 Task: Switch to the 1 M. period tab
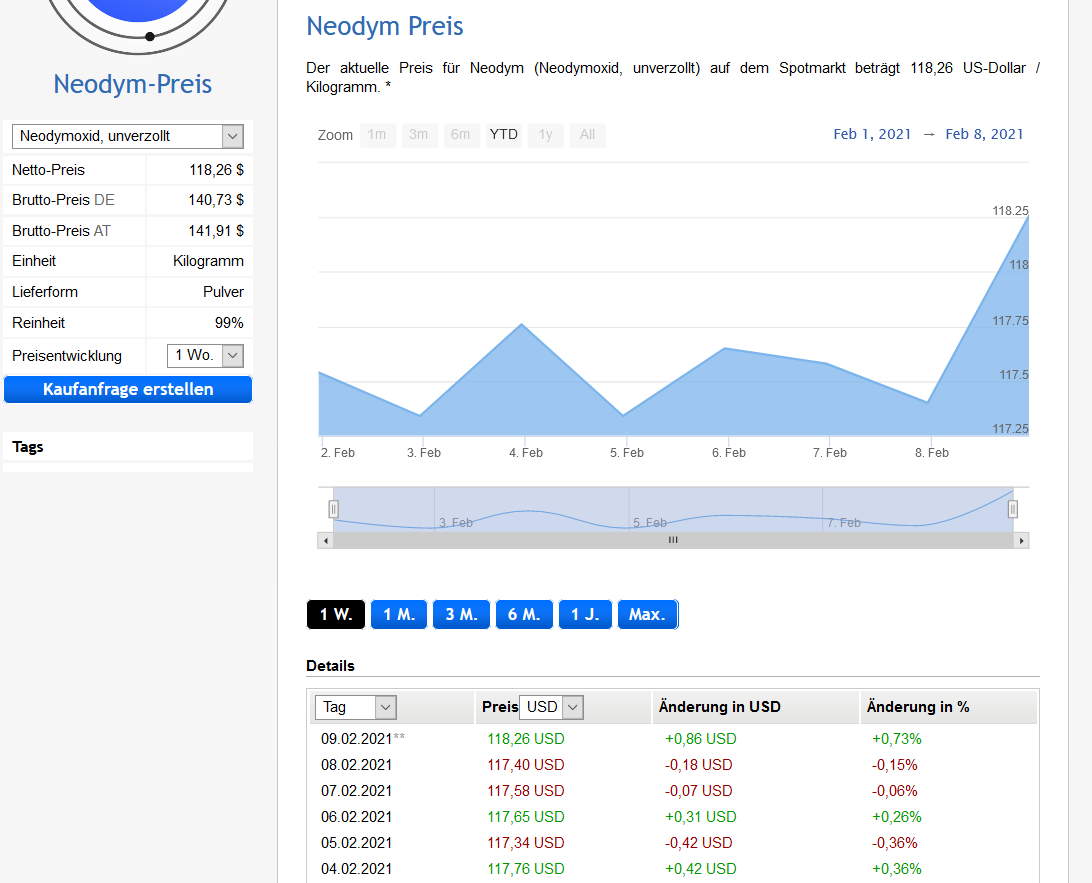pyautogui.click(x=399, y=614)
